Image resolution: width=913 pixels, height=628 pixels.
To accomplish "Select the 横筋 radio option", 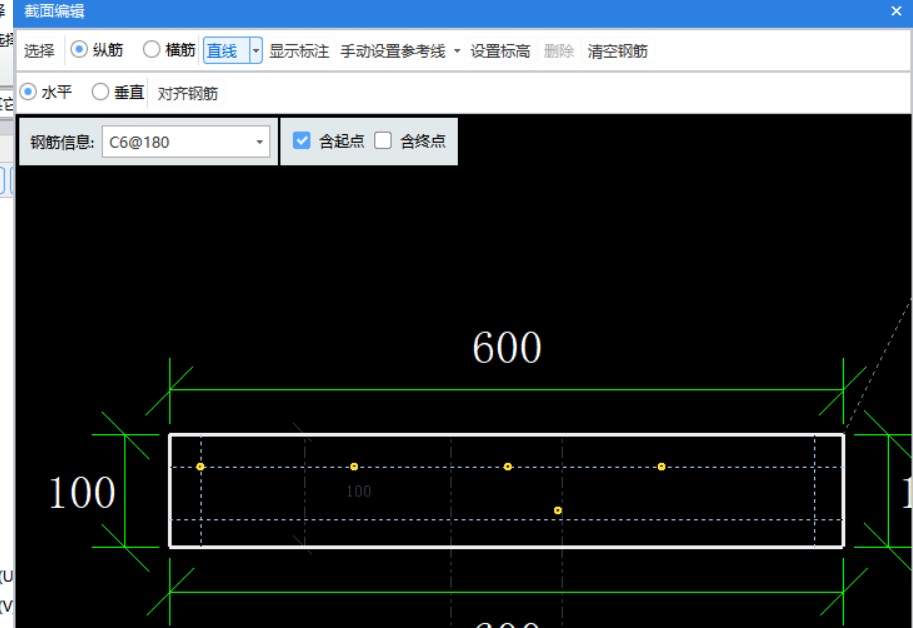I will [x=151, y=49].
